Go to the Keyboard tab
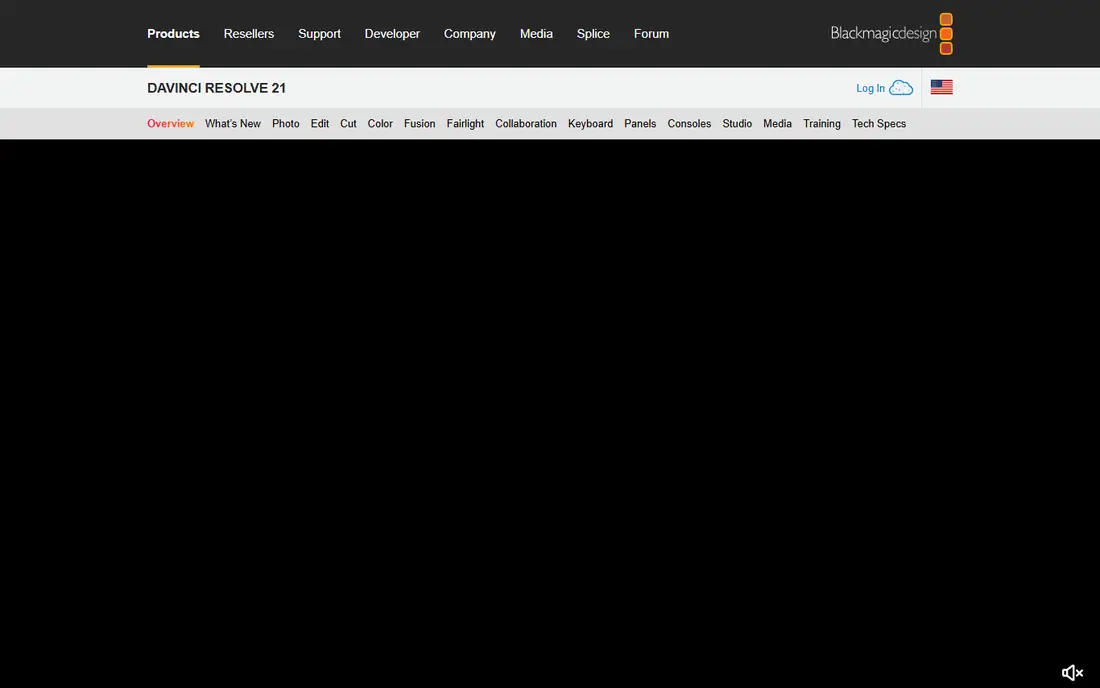The height and width of the screenshot is (688, 1100). (591, 123)
